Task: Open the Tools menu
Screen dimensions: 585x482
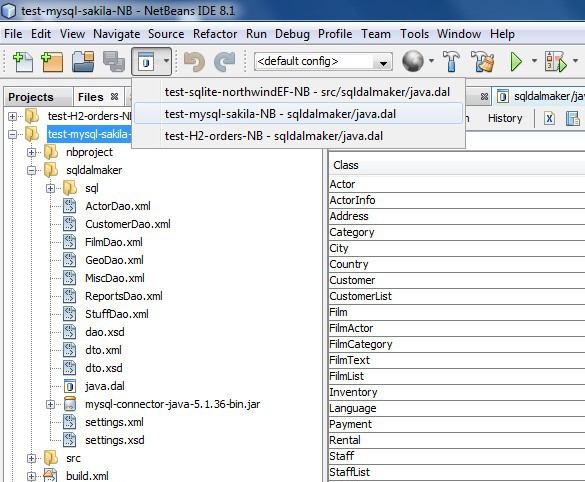Action: point(414,34)
